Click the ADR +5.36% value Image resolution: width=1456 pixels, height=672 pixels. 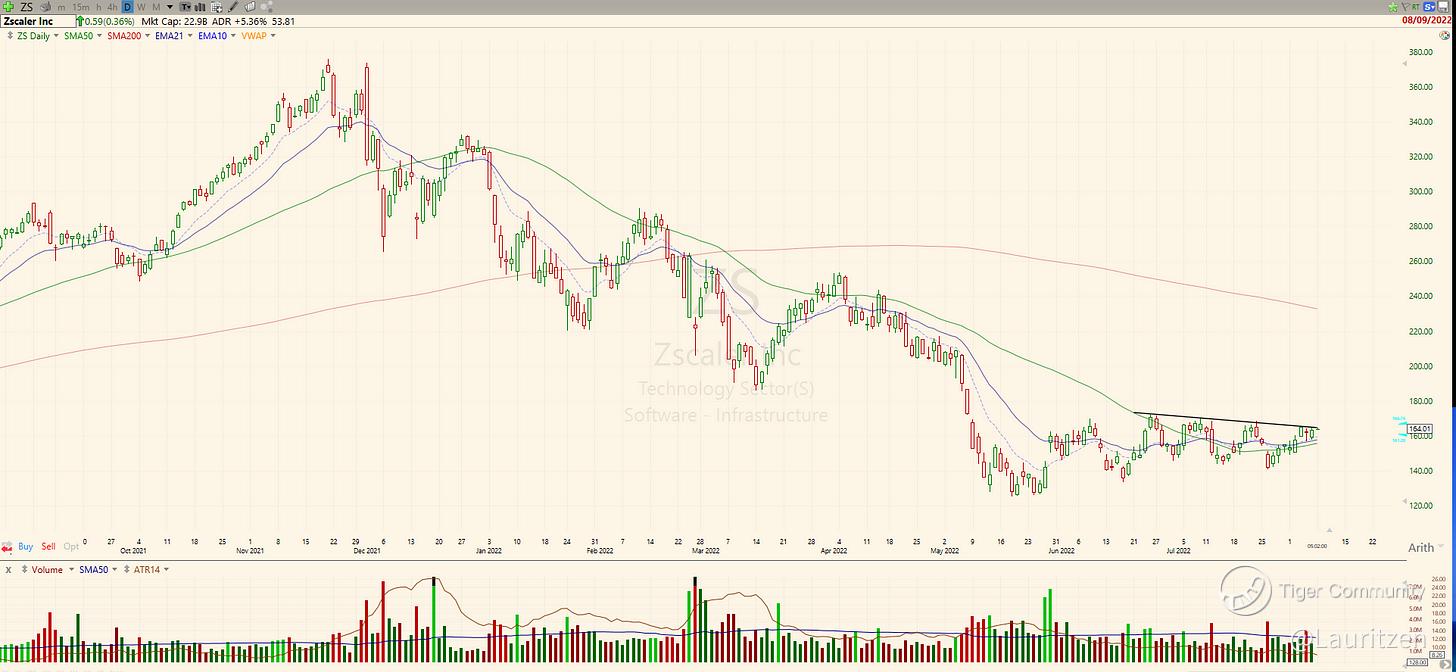click(x=239, y=21)
